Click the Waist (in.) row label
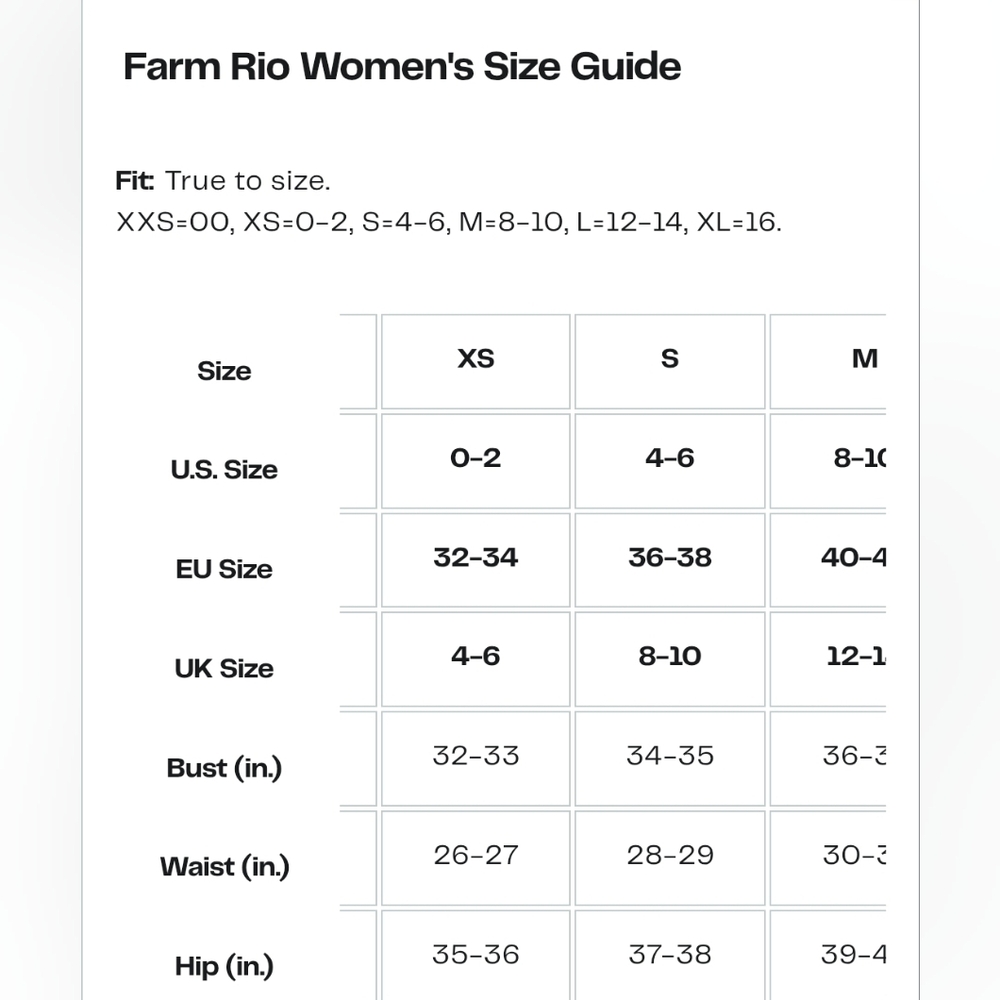This screenshot has height=1000, width=1000. pos(224,867)
